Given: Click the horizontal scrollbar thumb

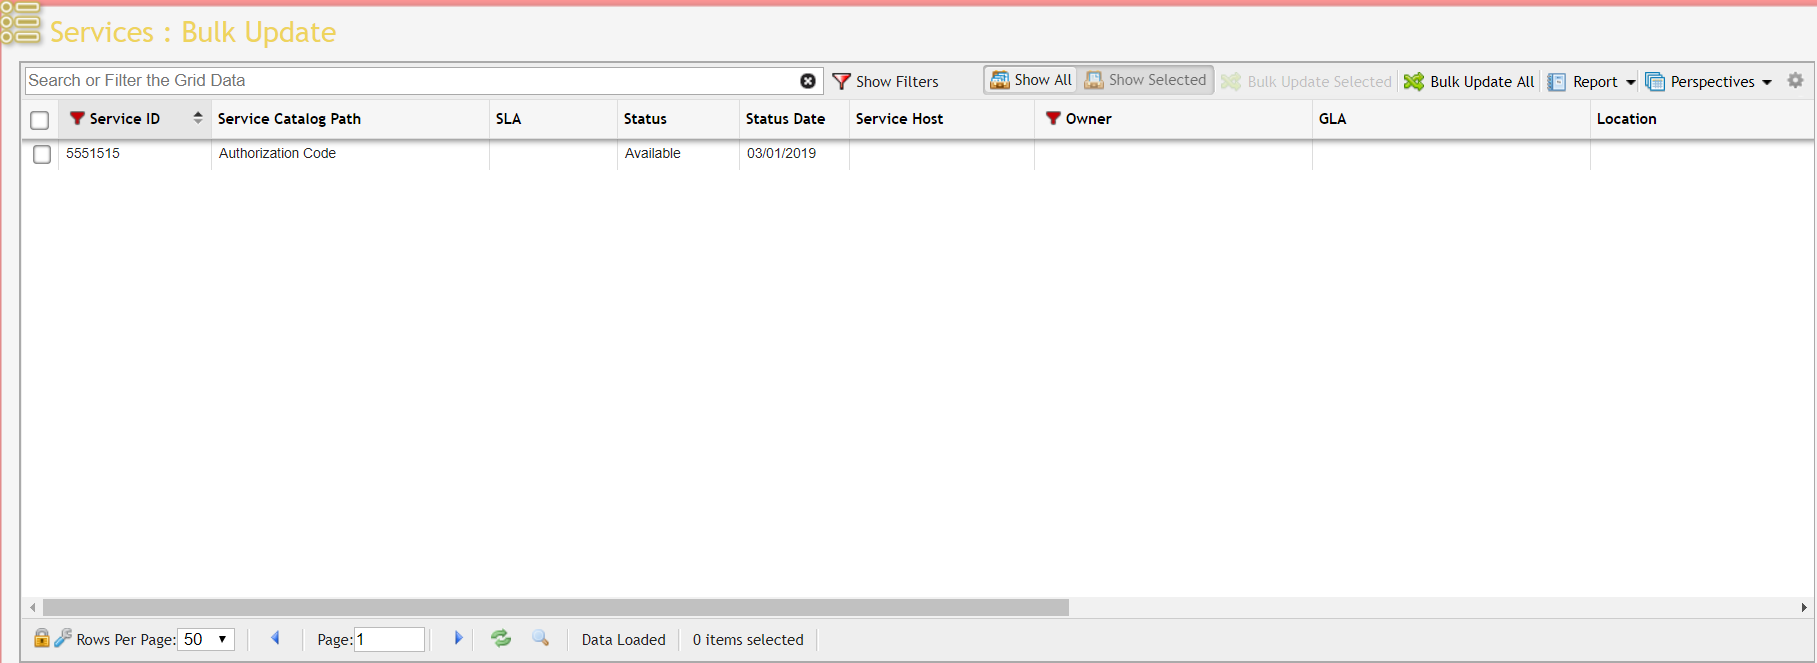Looking at the screenshot, I should (x=556, y=607).
